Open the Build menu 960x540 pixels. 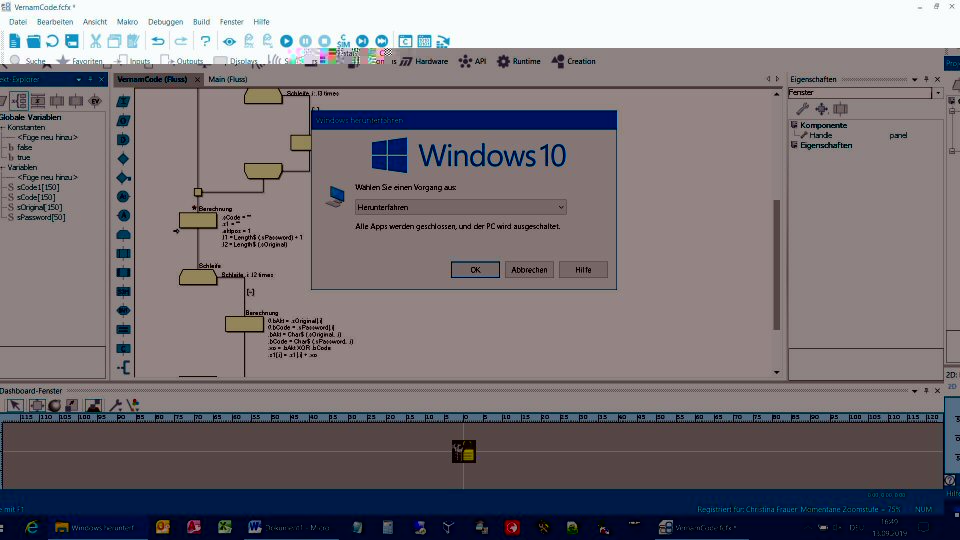(x=201, y=21)
